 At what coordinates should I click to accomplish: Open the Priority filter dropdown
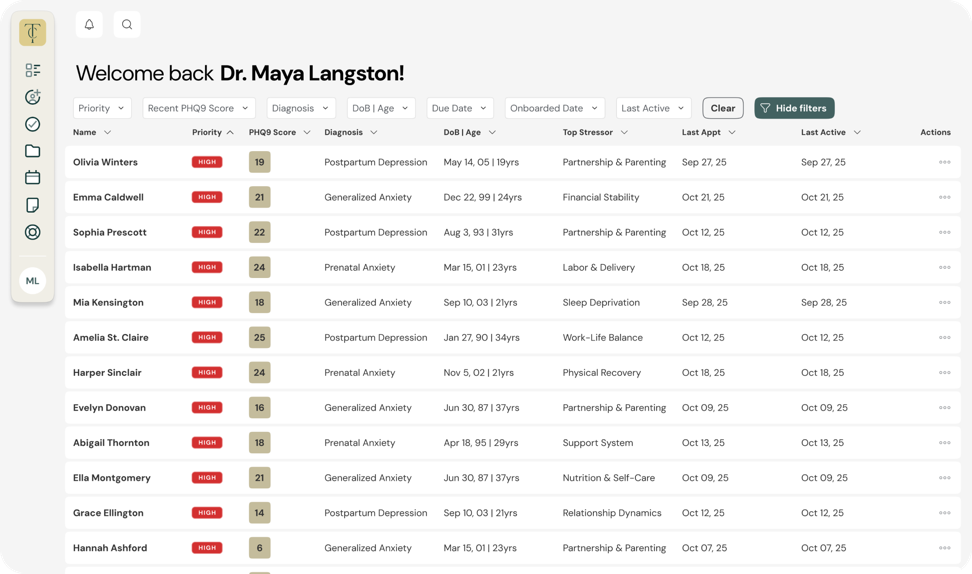102,108
